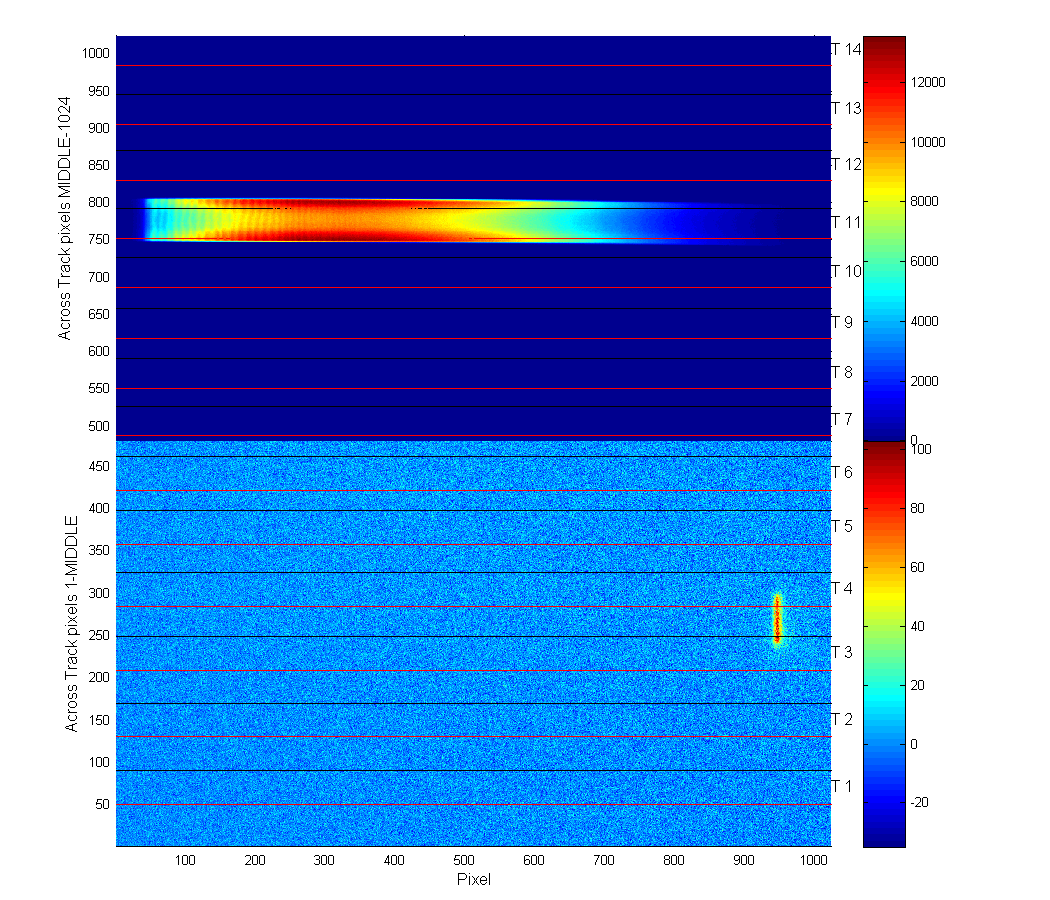Click x-axis tick label 1000

click(814, 860)
